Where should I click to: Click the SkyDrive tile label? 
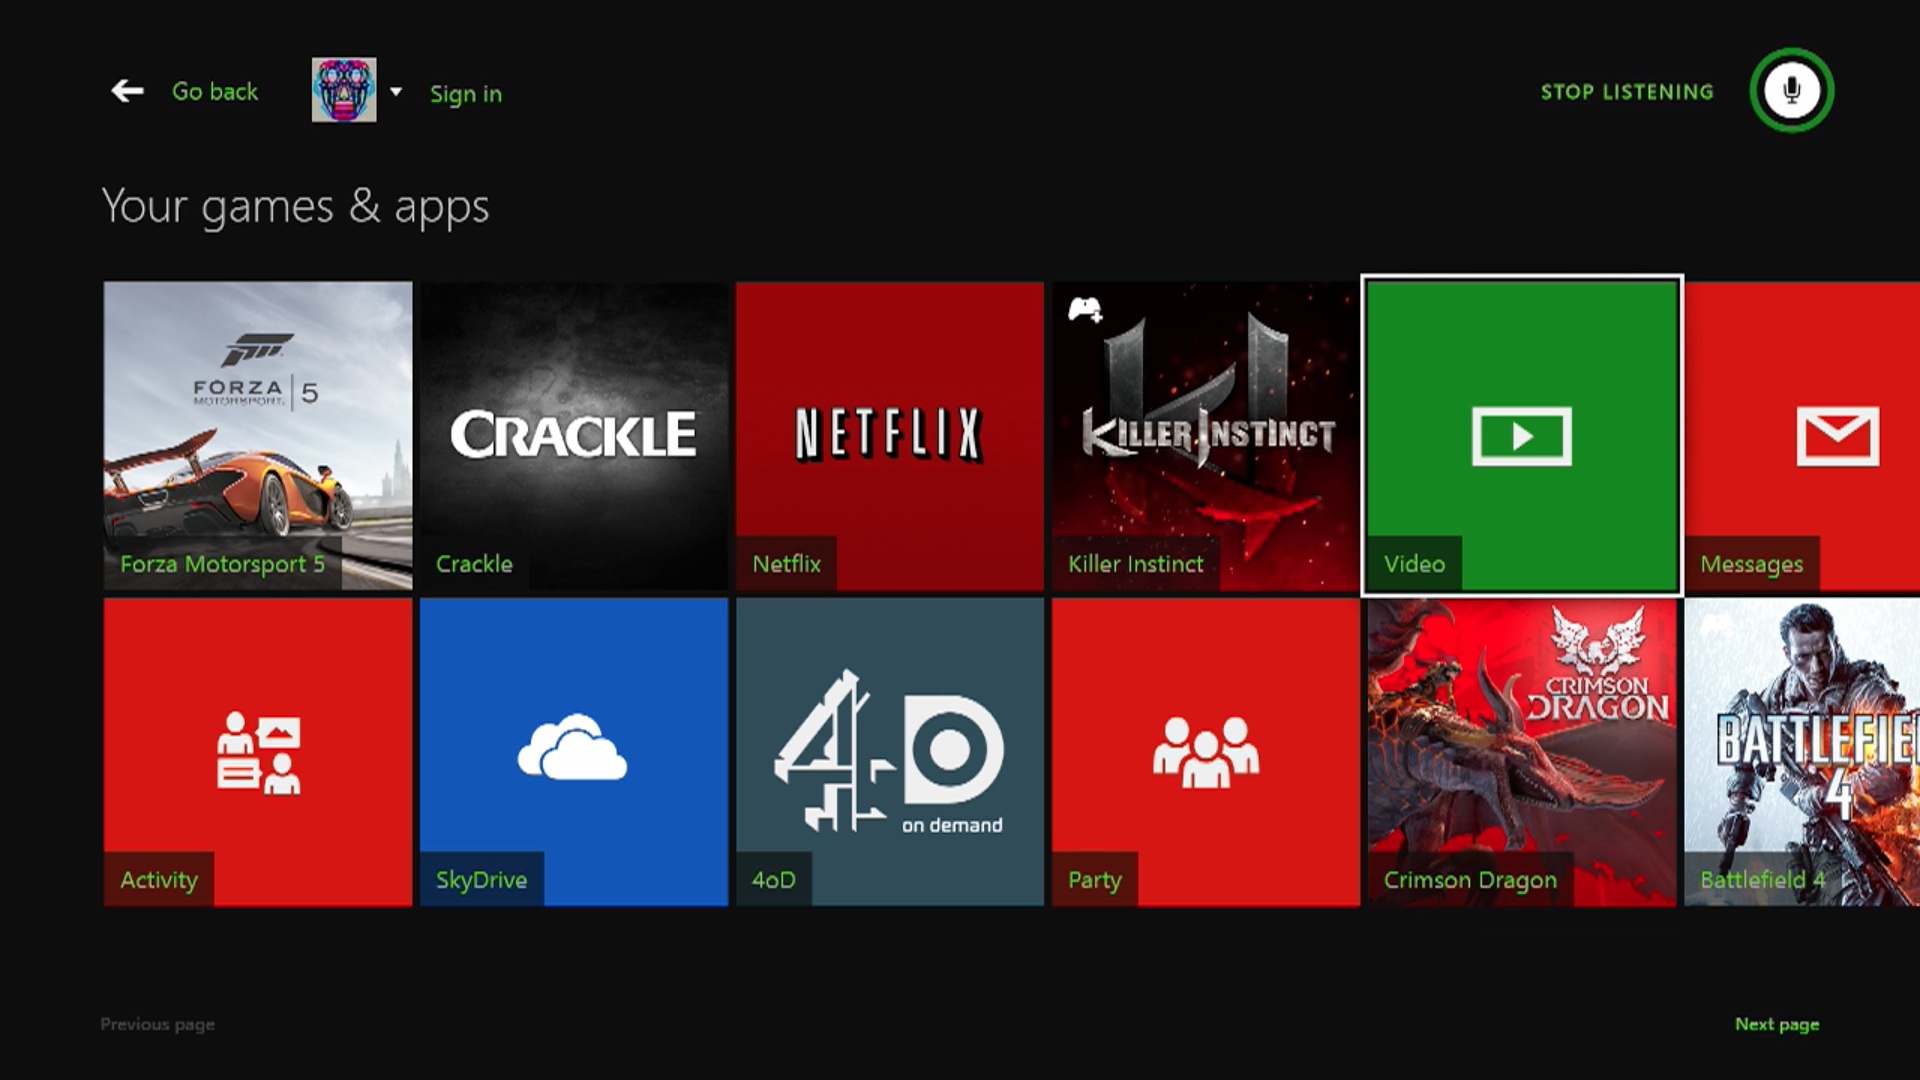481,880
